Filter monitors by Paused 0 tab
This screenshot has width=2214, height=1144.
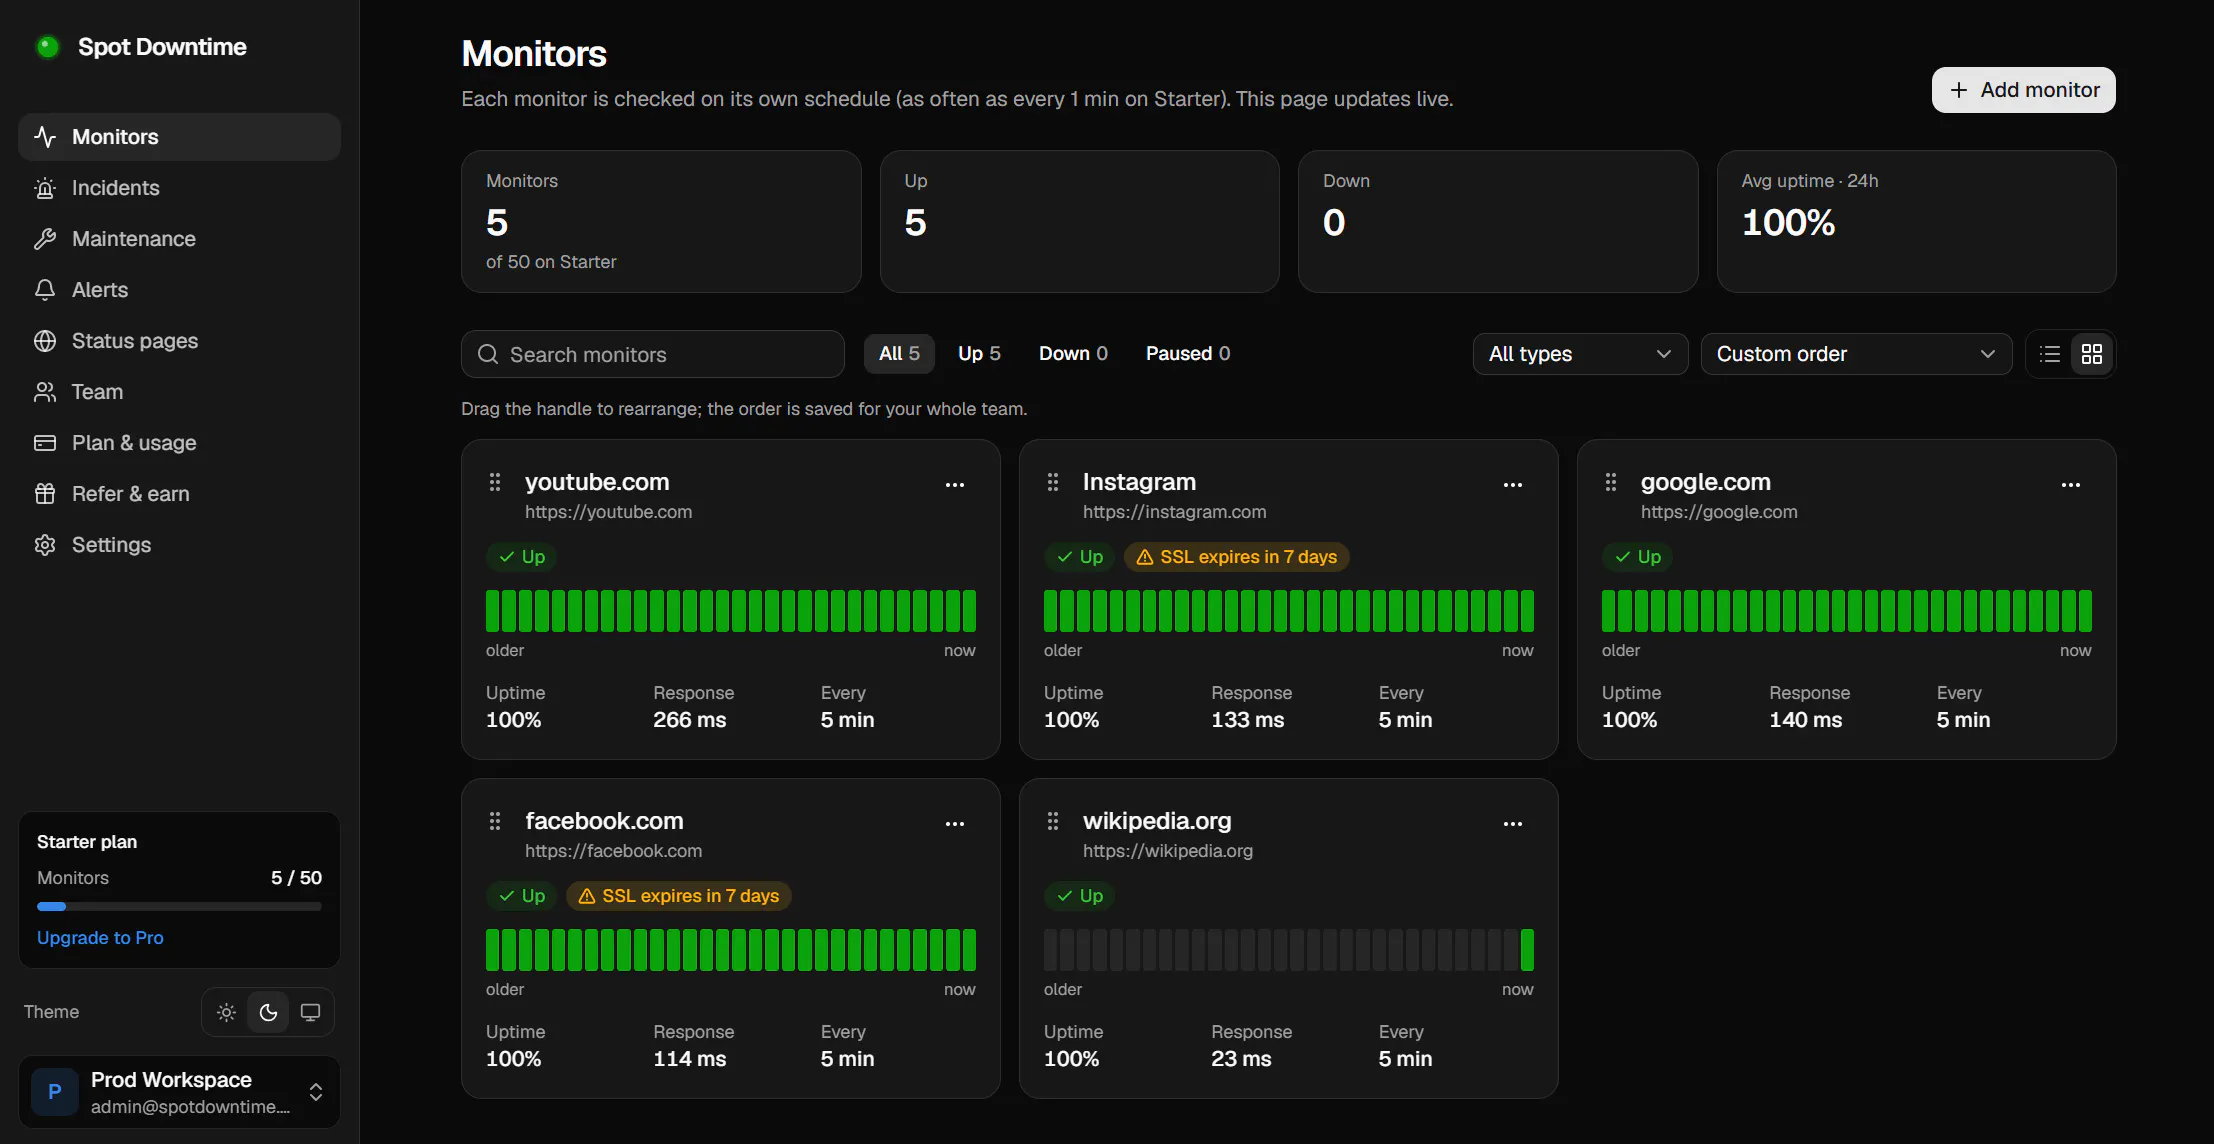click(x=1188, y=354)
